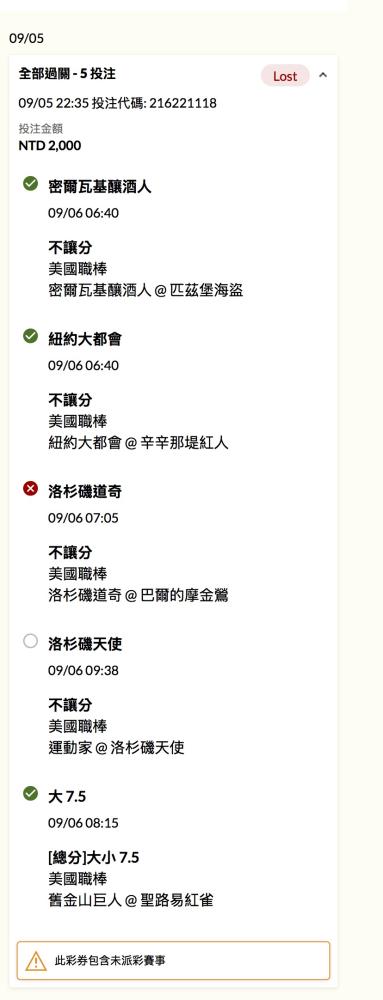
Task: Click the 此彩券包含未派彩賽事 notice banner
Action: [173, 960]
